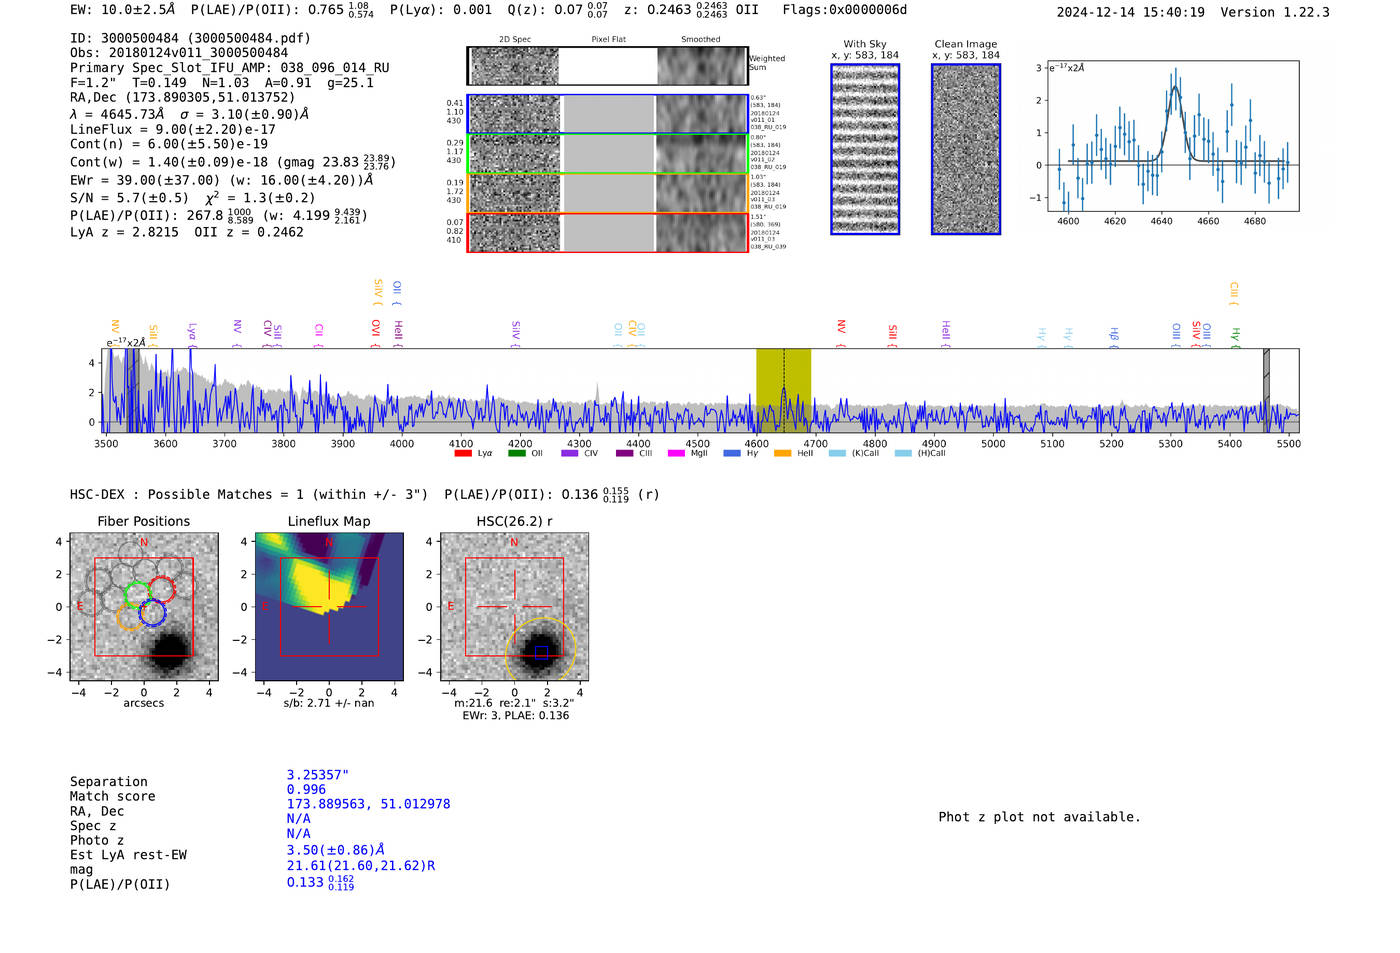This screenshot has width=1400, height=953.
Task: Click the HeII orange legend swatch
Action: pyautogui.click(x=782, y=453)
